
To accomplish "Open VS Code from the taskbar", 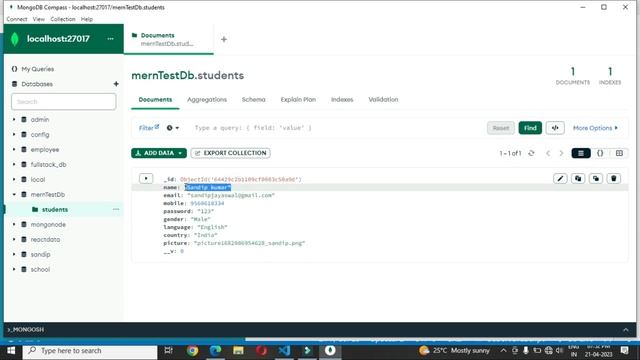I will click(x=284, y=351).
